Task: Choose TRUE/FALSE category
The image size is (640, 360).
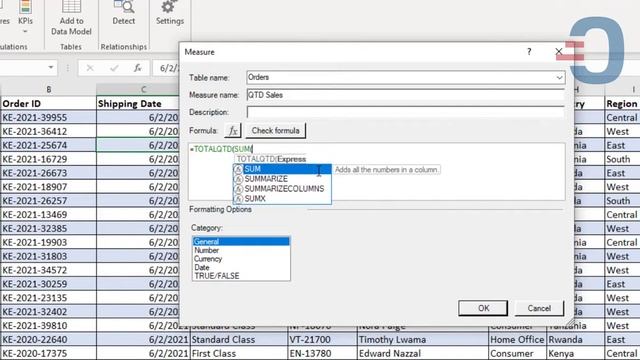Action: [x=241, y=276]
